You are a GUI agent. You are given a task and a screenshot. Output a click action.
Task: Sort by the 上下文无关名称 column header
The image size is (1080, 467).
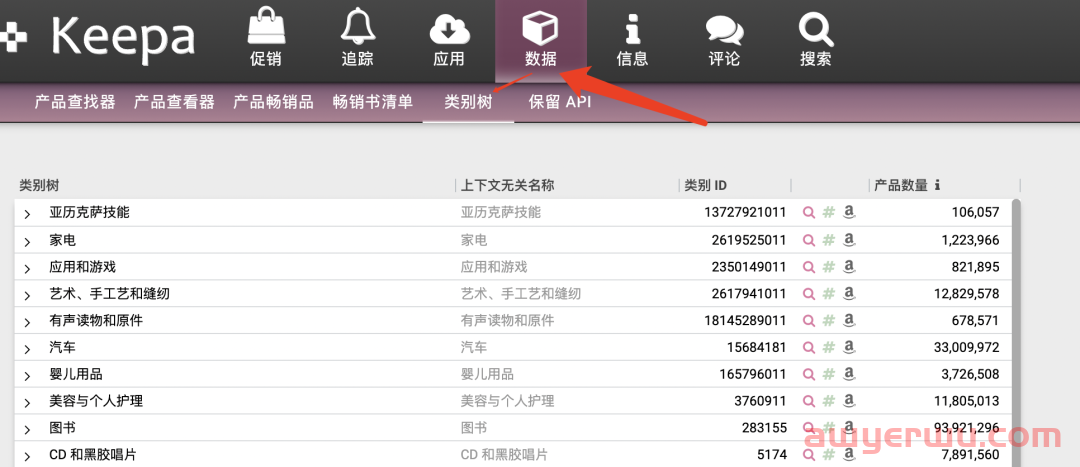tap(508, 185)
